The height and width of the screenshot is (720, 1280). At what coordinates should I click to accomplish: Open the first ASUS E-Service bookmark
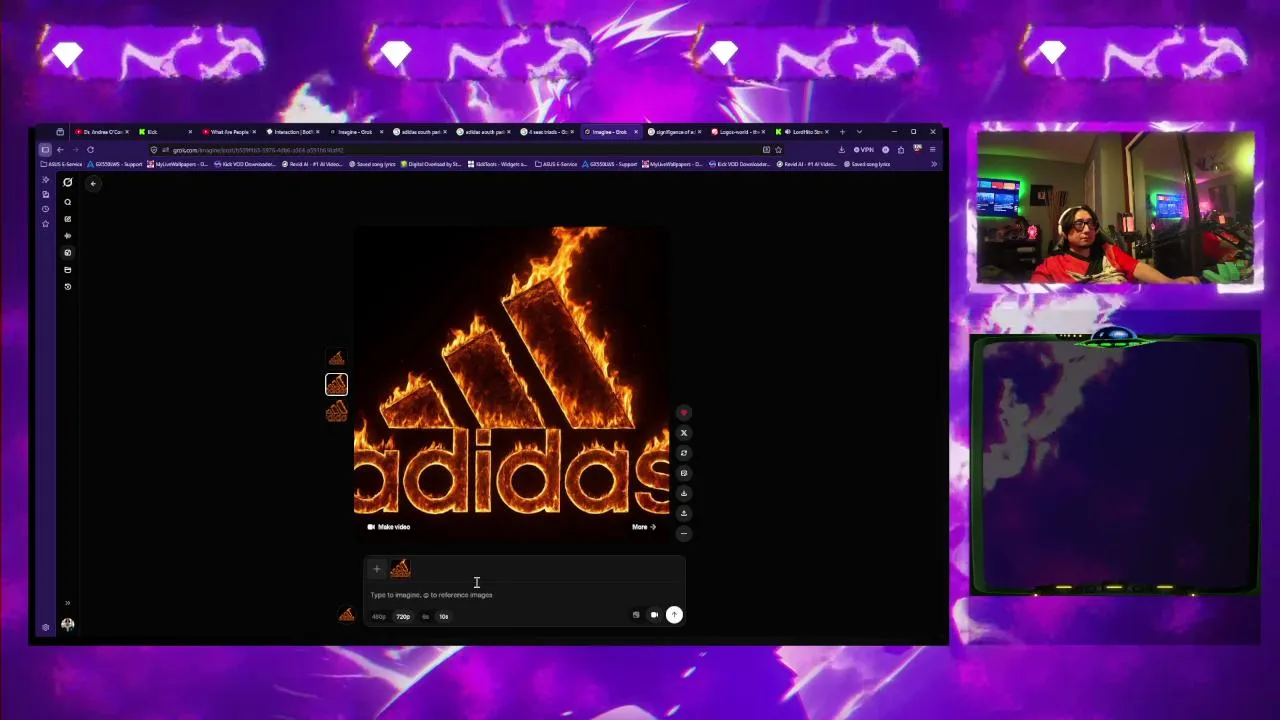[60, 164]
